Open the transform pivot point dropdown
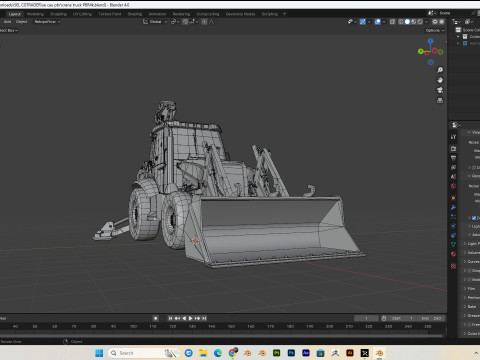The width and height of the screenshot is (480, 360). [175, 22]
